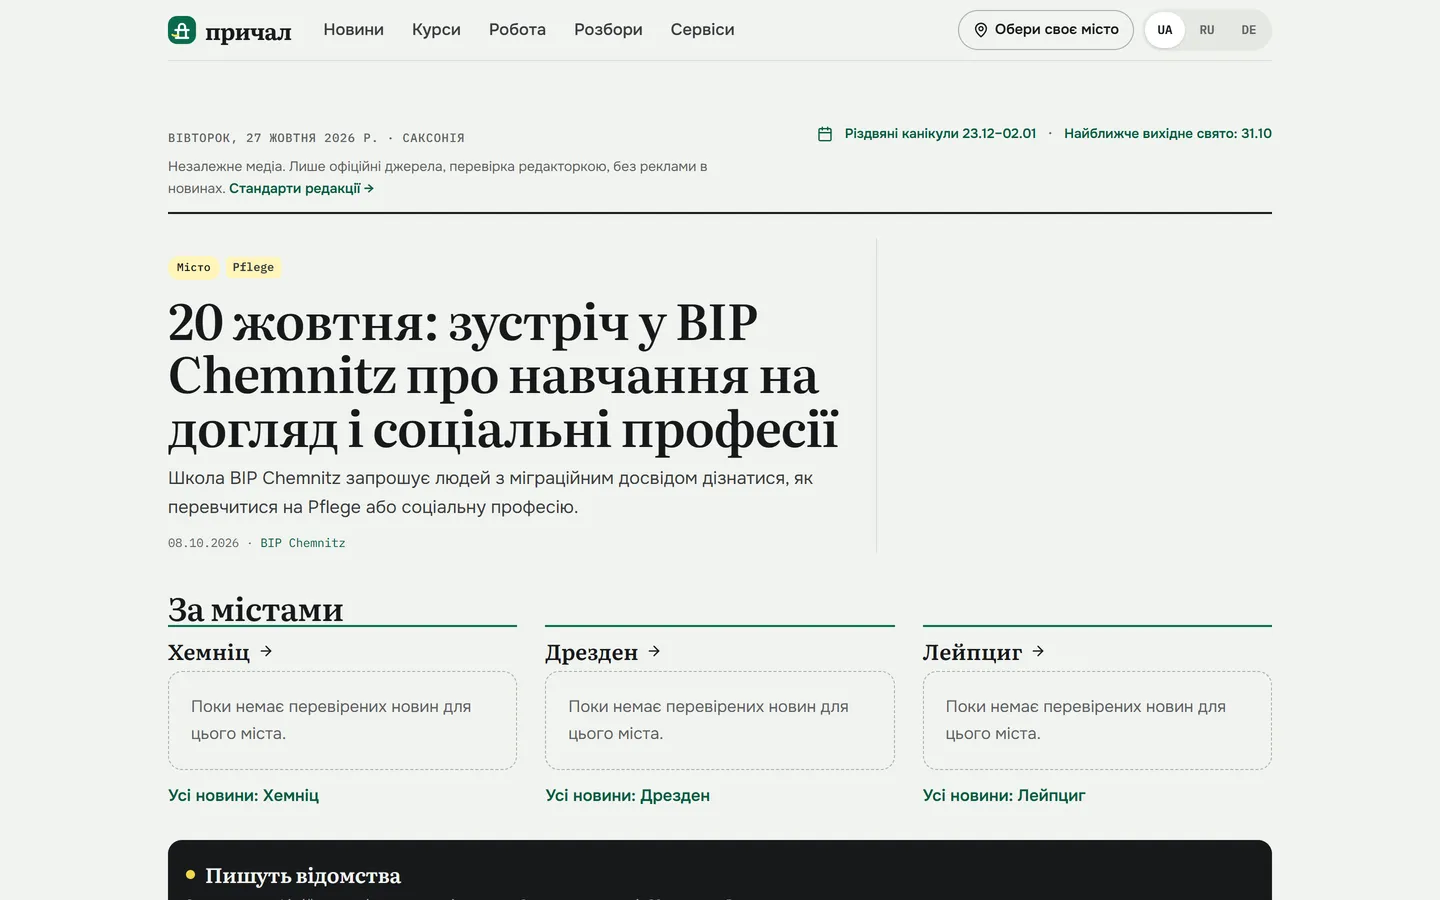Open Усі новини: Хемніц link
The height and width of the screenshot is (900, 1440).
(x=243, y=795)
